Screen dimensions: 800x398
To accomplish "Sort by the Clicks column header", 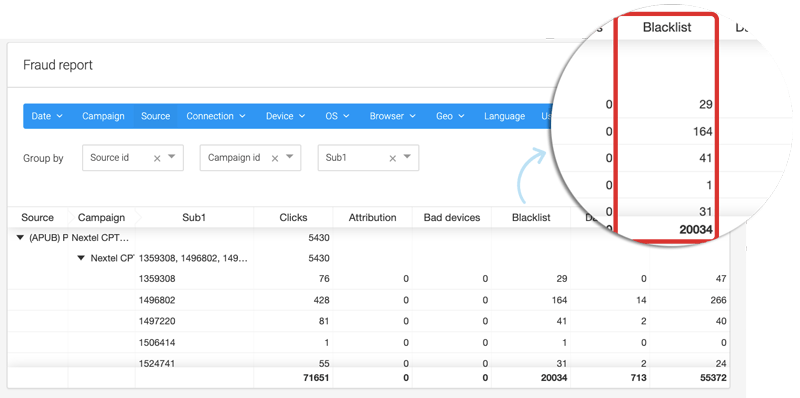I will (293, 217).
